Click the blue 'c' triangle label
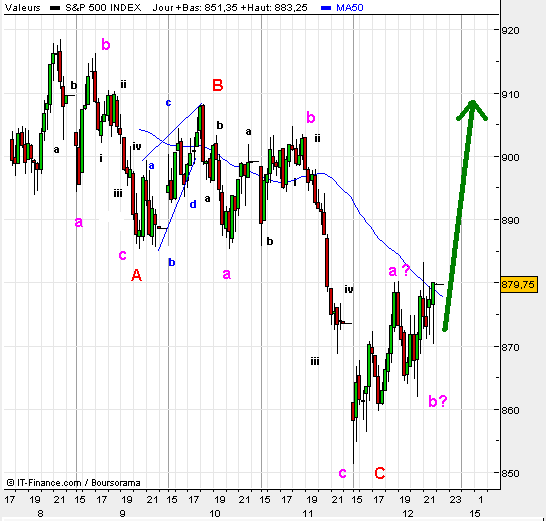 coord(168,103)
